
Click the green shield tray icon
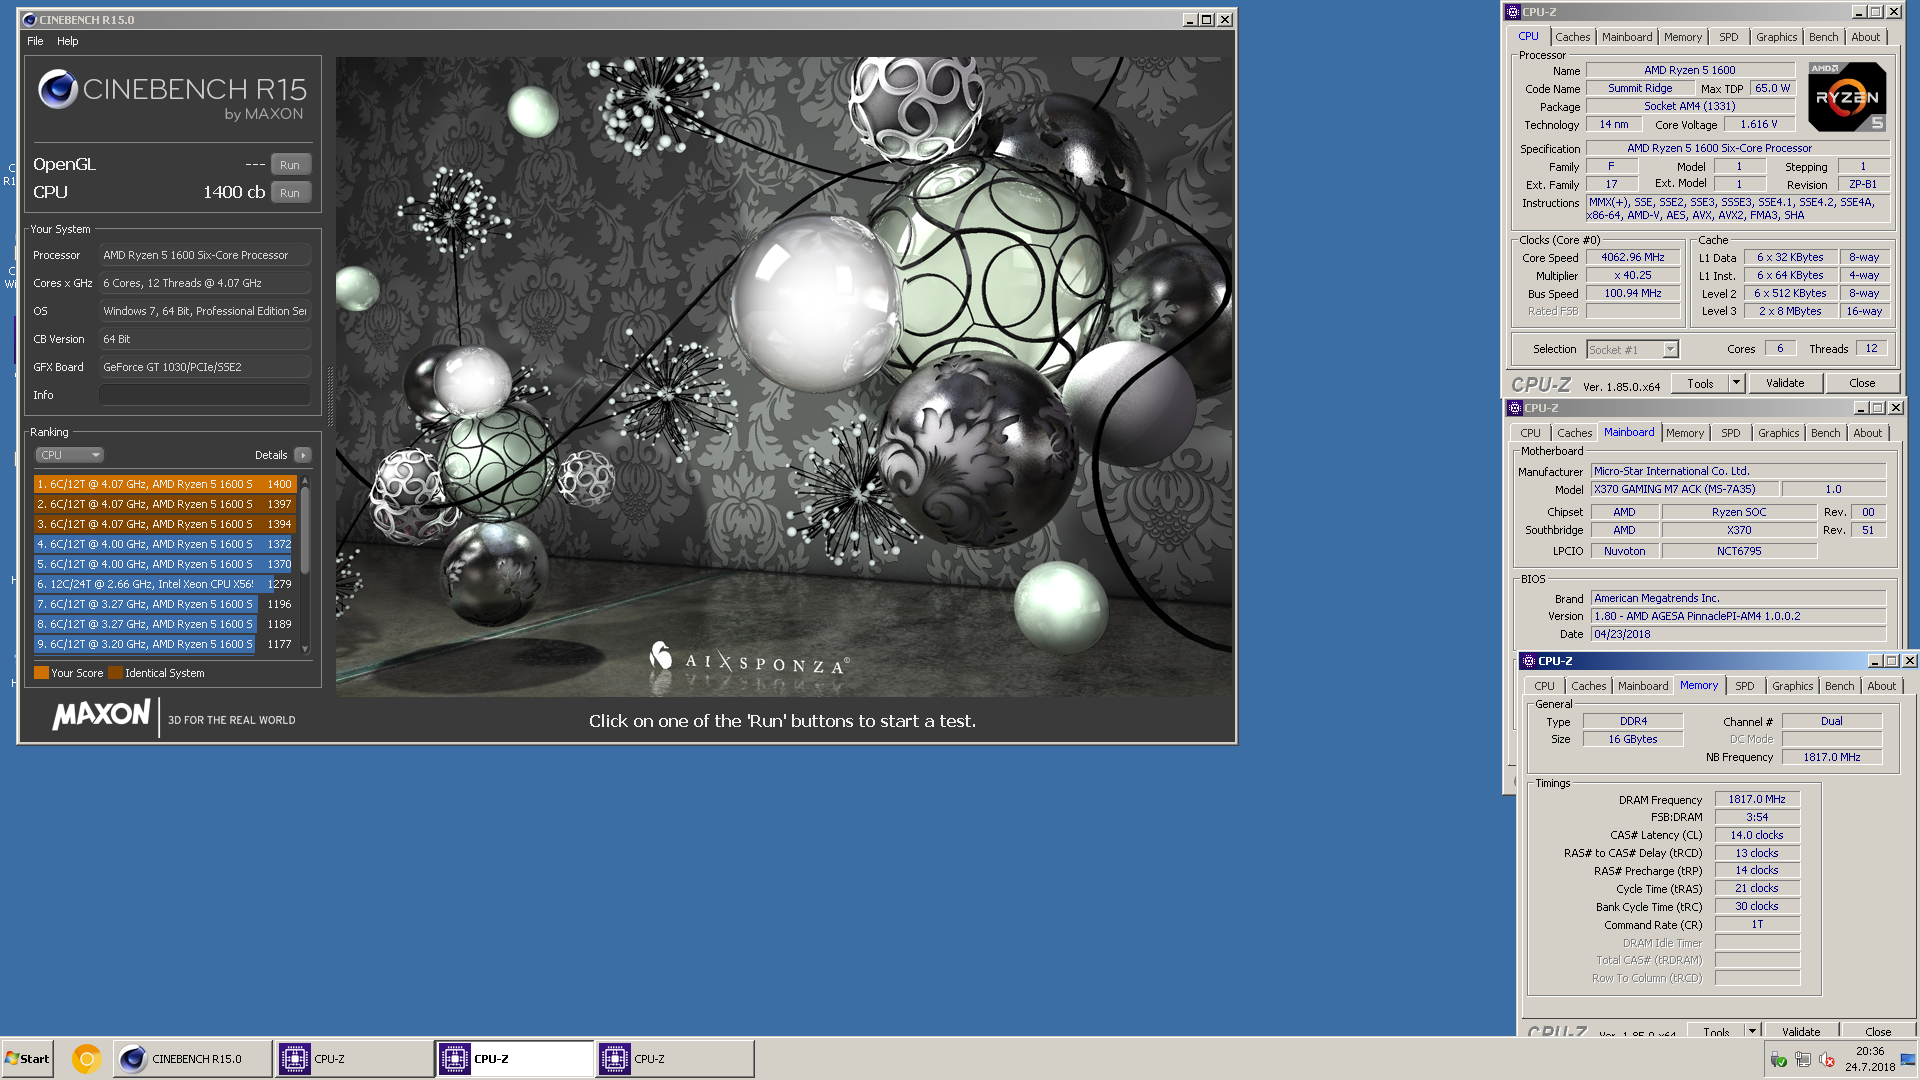(x=1778, y=1060)
